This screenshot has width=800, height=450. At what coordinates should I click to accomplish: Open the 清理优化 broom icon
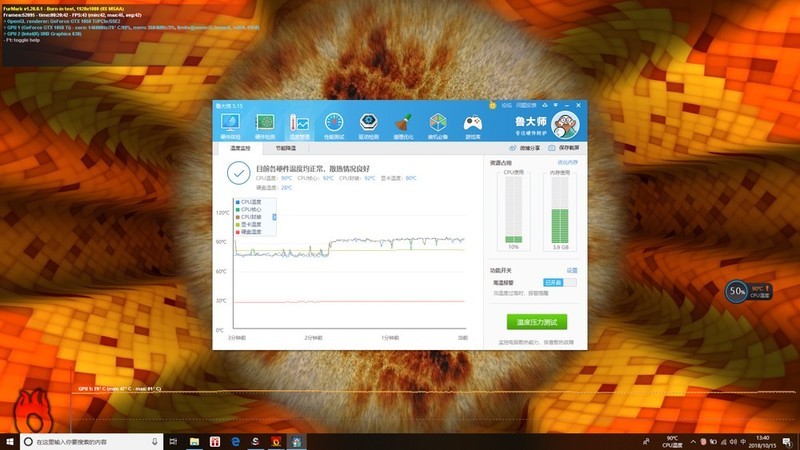[x=403, y=126]
